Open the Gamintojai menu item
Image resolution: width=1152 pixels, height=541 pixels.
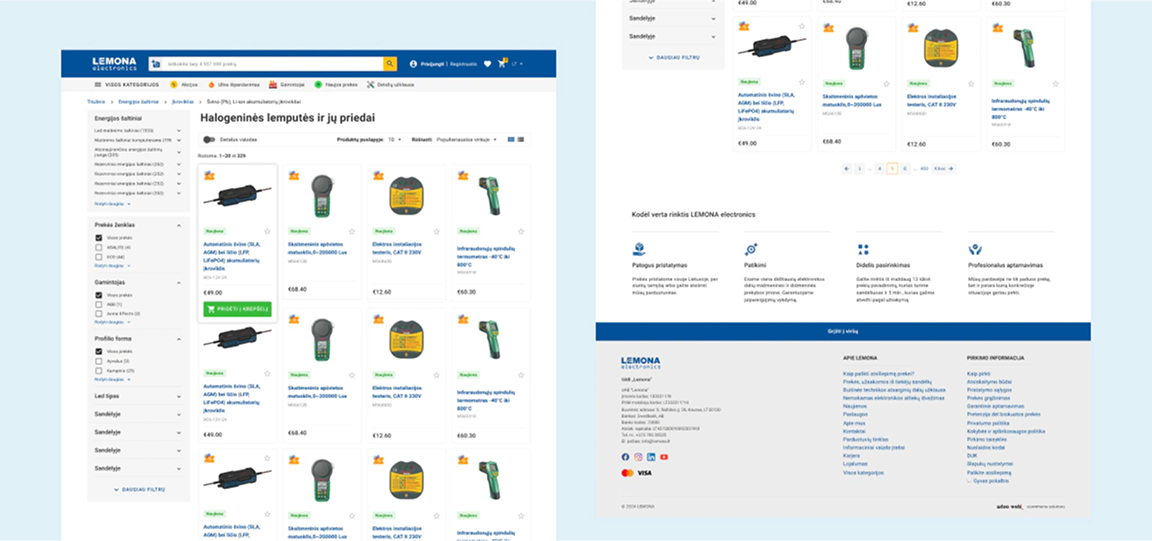290,85
